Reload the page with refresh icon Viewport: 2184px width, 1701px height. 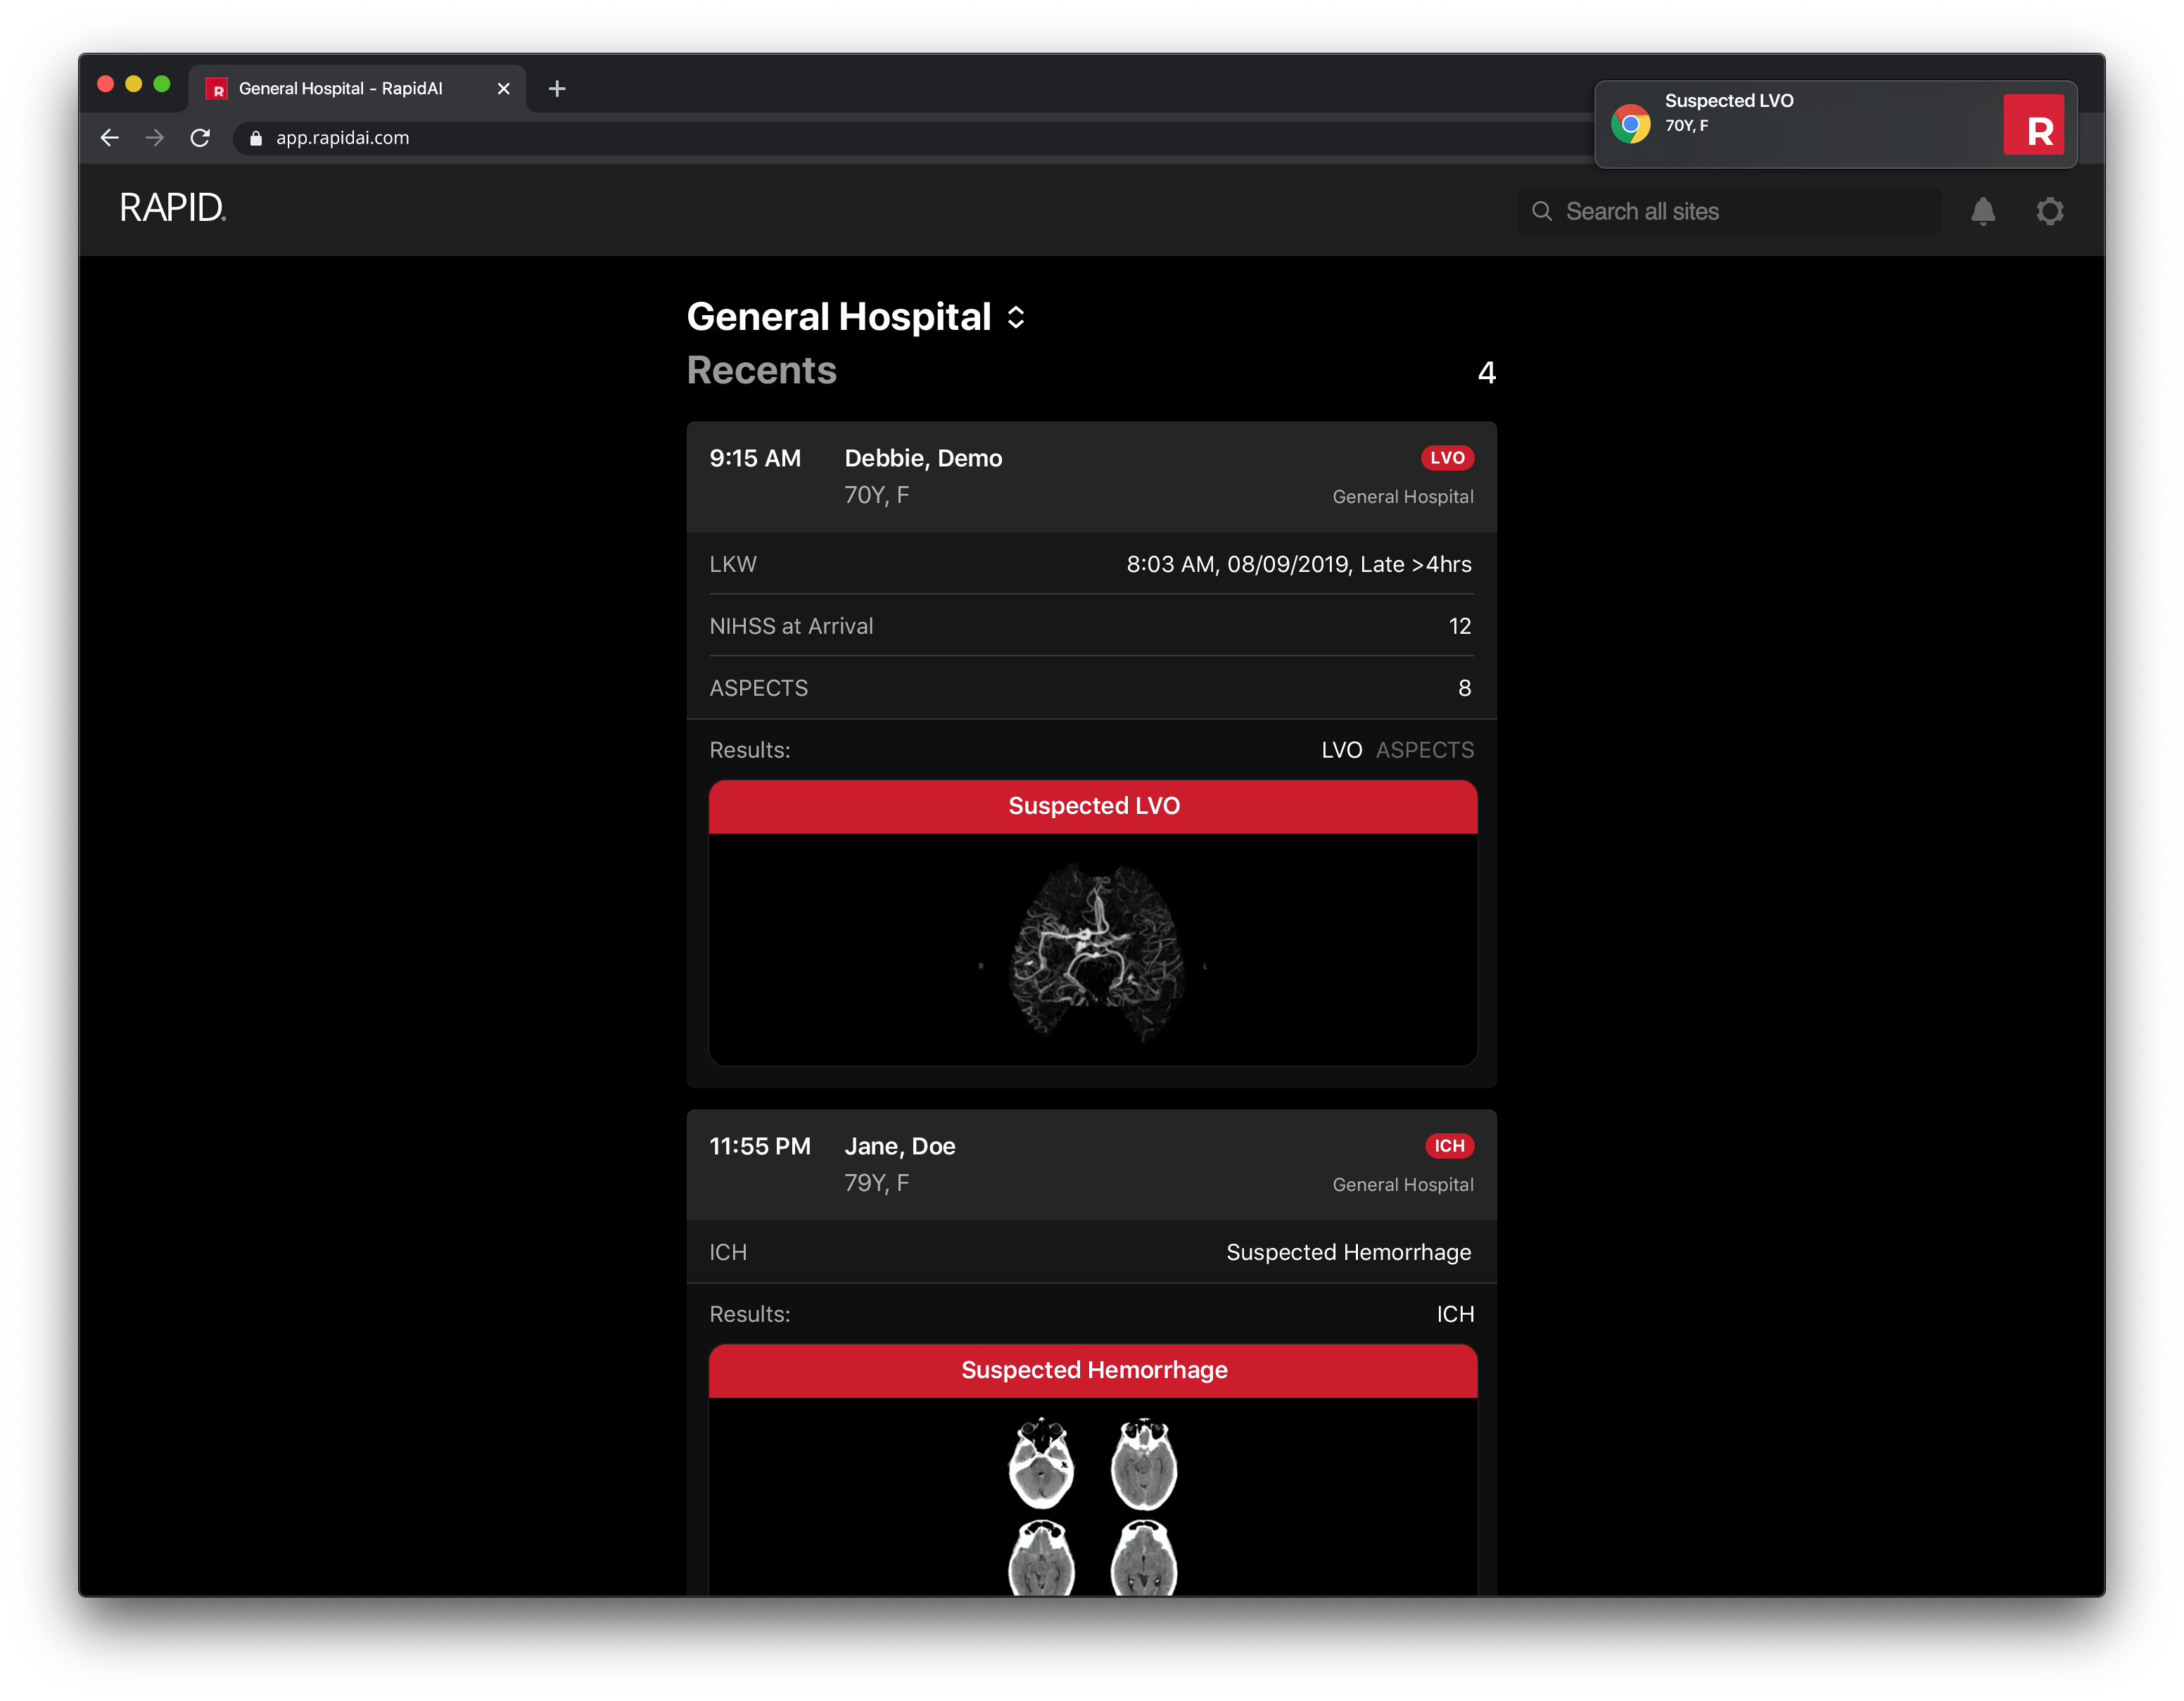tap(200, 138)
